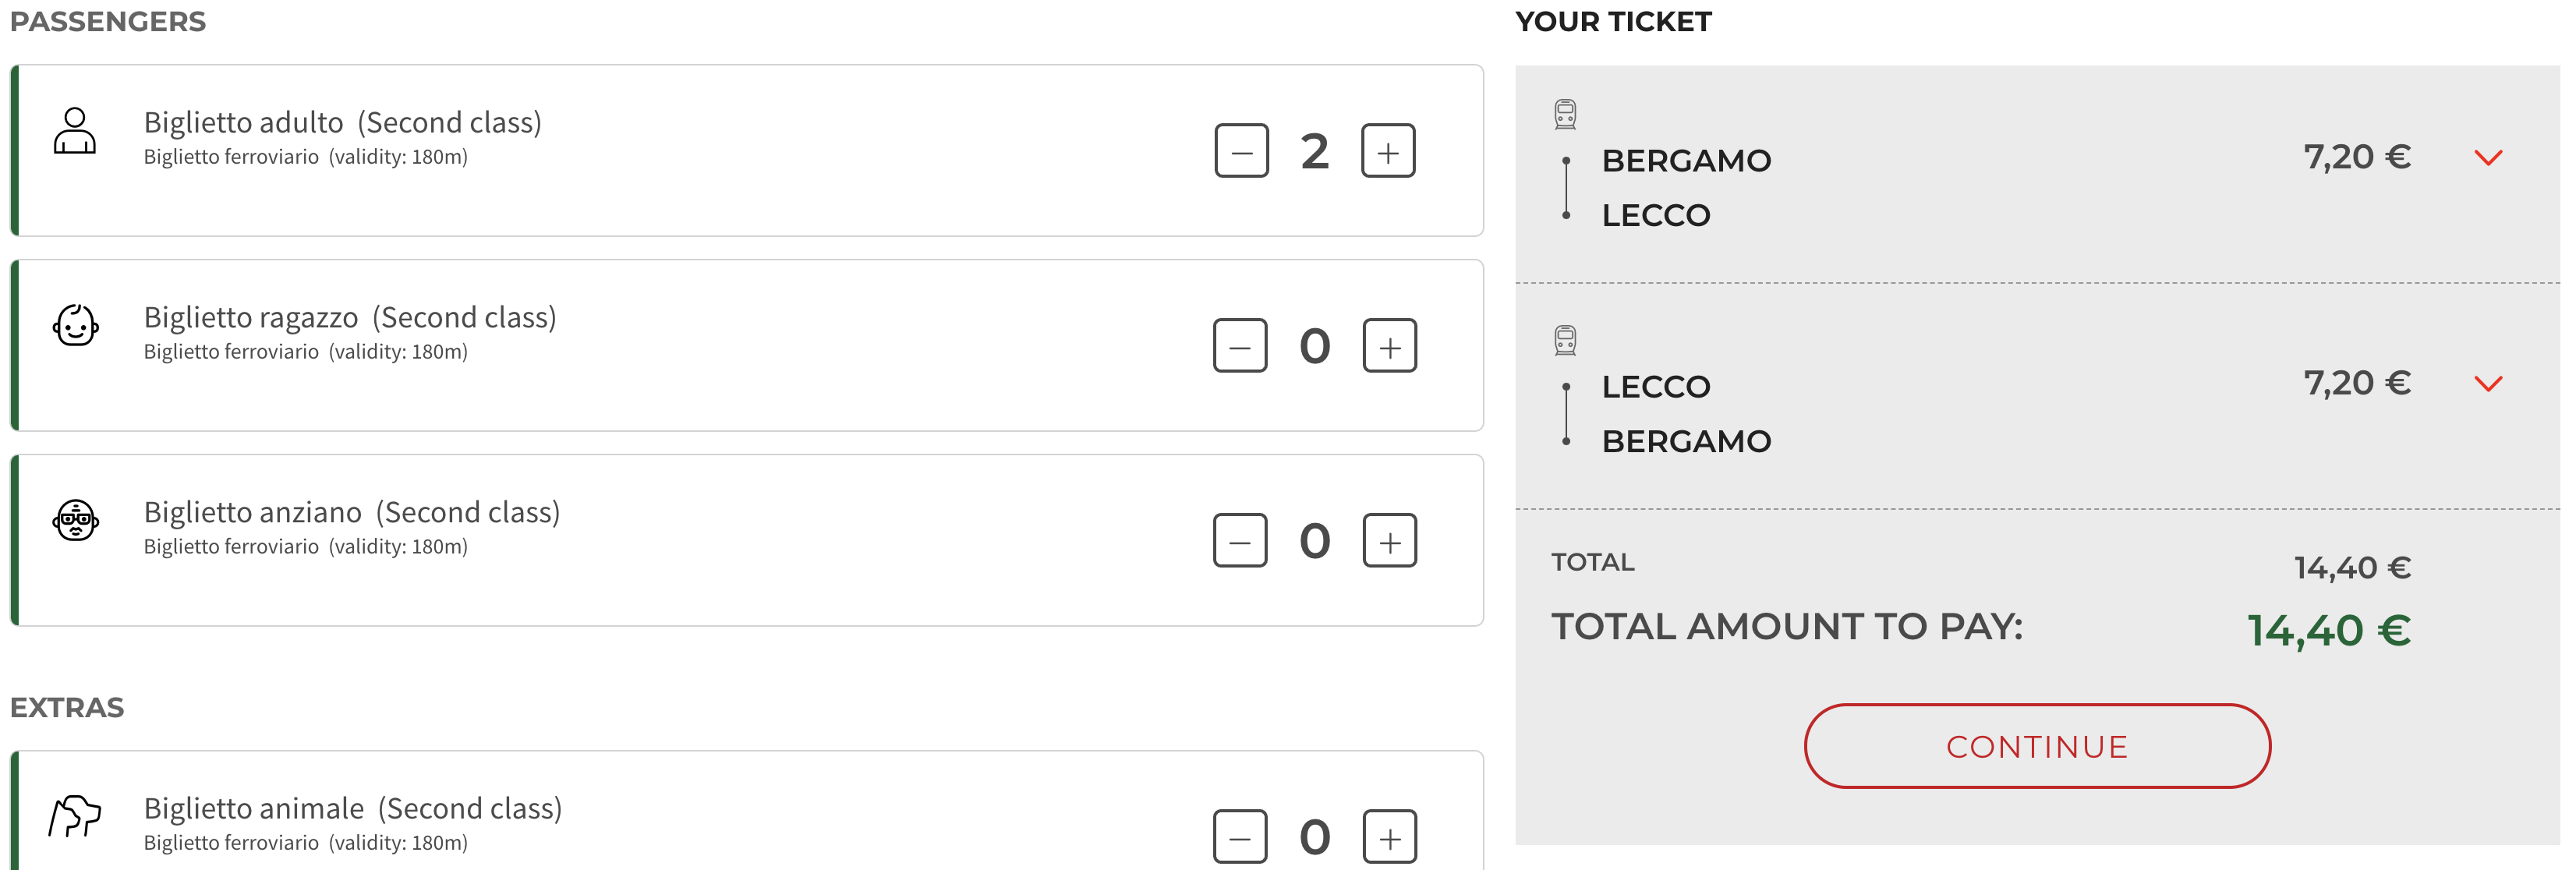Remove one Biglietto ragazzo ticket
Screen dimensions: 2576x870
tap(1240, 346)
